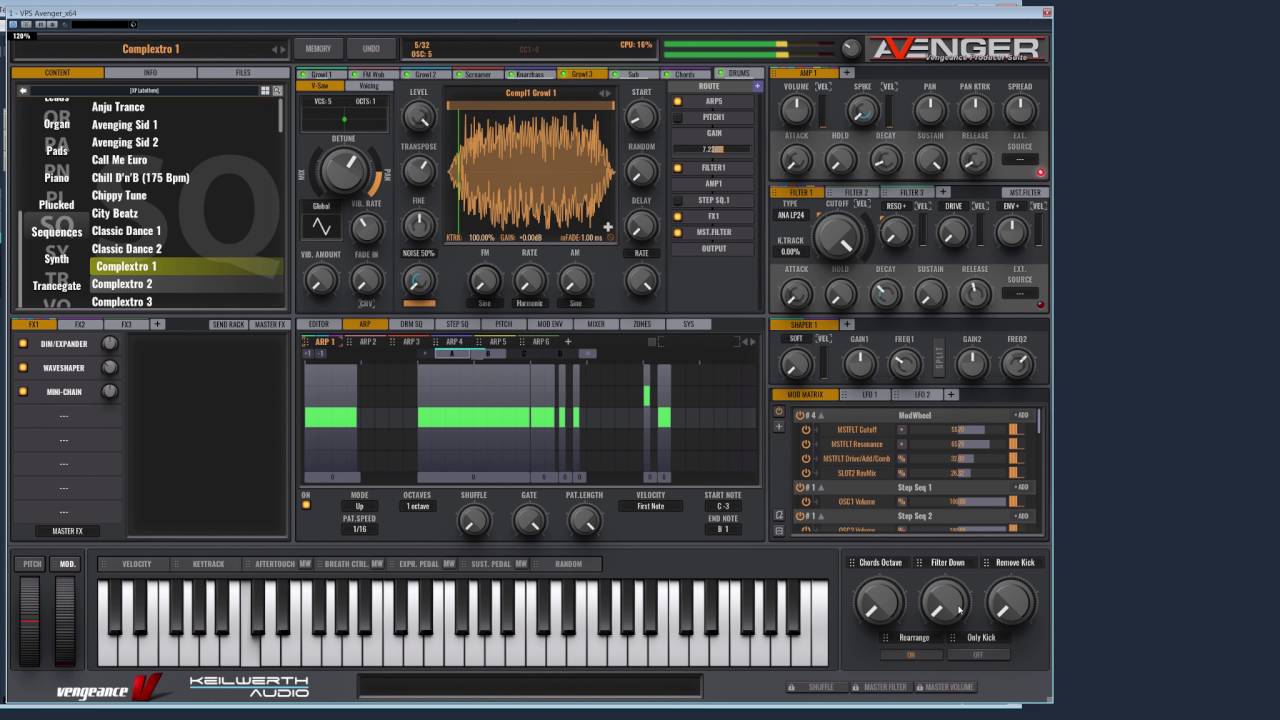Click the lock icon next to MASTER FILTER

point(855,687)
